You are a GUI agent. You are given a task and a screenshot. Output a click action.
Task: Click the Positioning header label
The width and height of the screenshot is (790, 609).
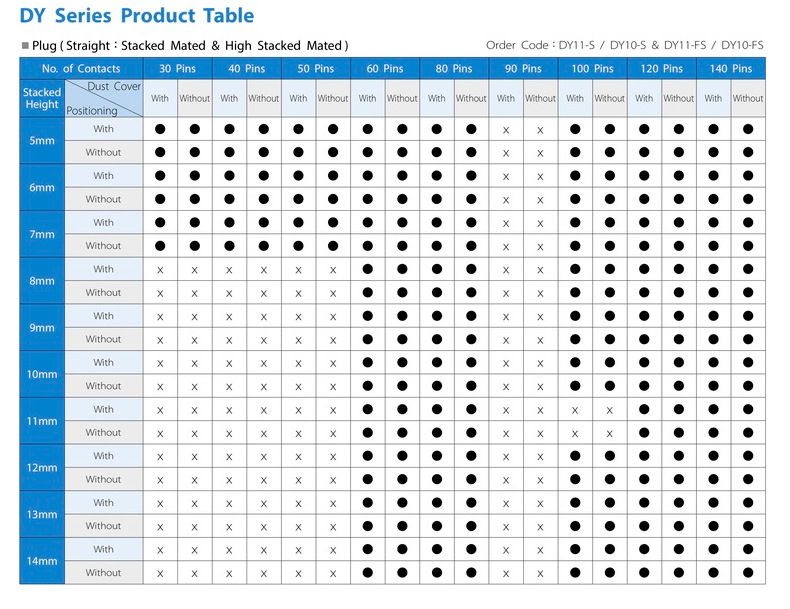pyautogui.click(x=92, y=111)
